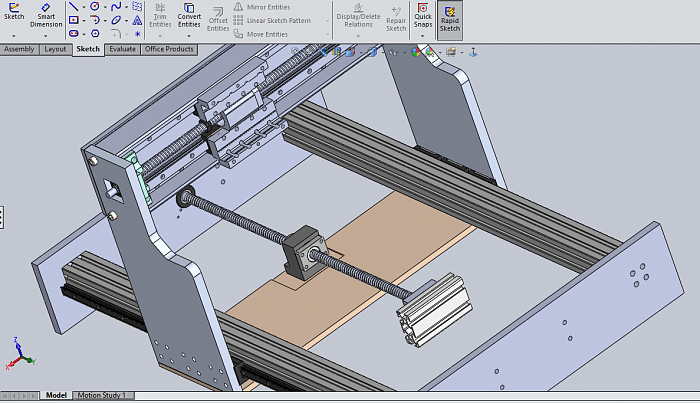Open the Motion Study 1 tab
The width and height of the screenshot is (700, 403).
[102, 396]
